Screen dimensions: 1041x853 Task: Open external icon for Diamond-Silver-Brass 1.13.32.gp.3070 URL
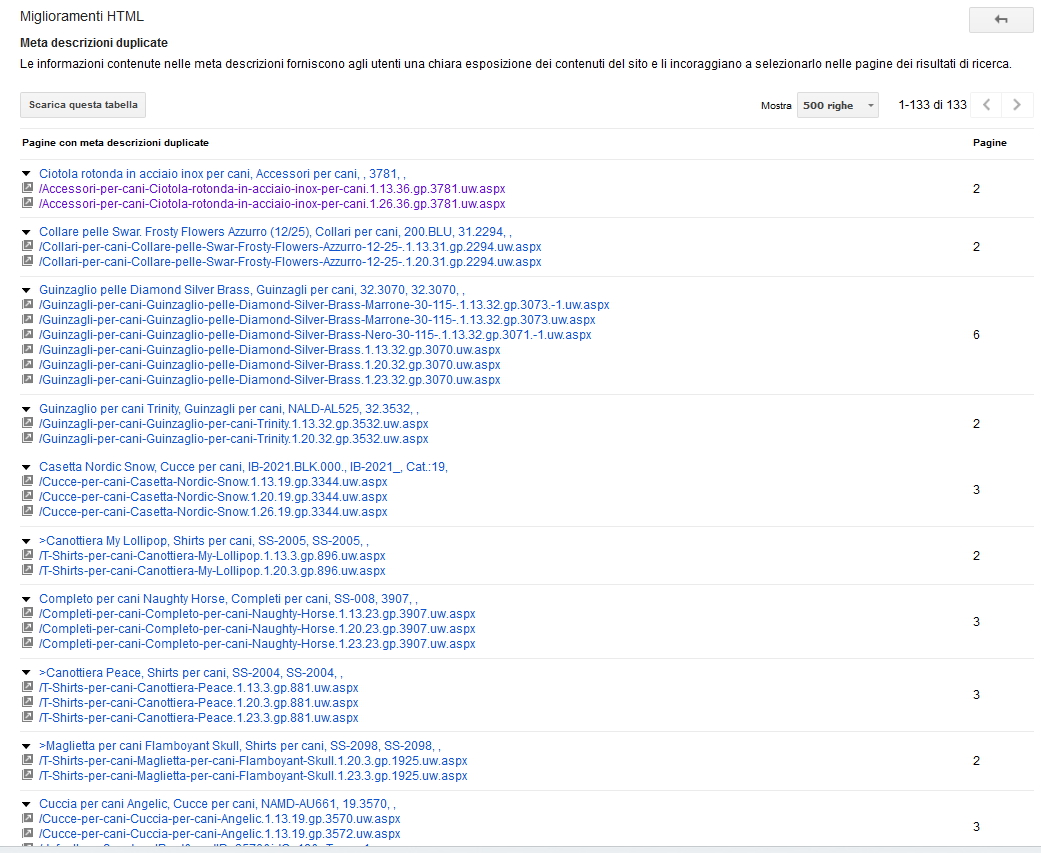coord(27,349)
